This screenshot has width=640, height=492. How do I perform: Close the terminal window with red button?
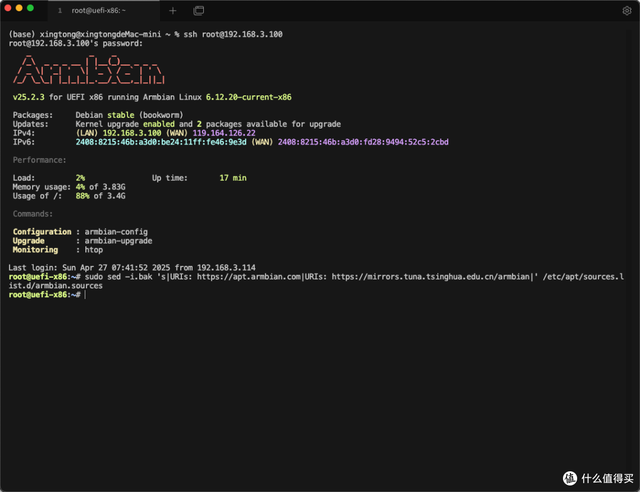[x=7, y=8]
